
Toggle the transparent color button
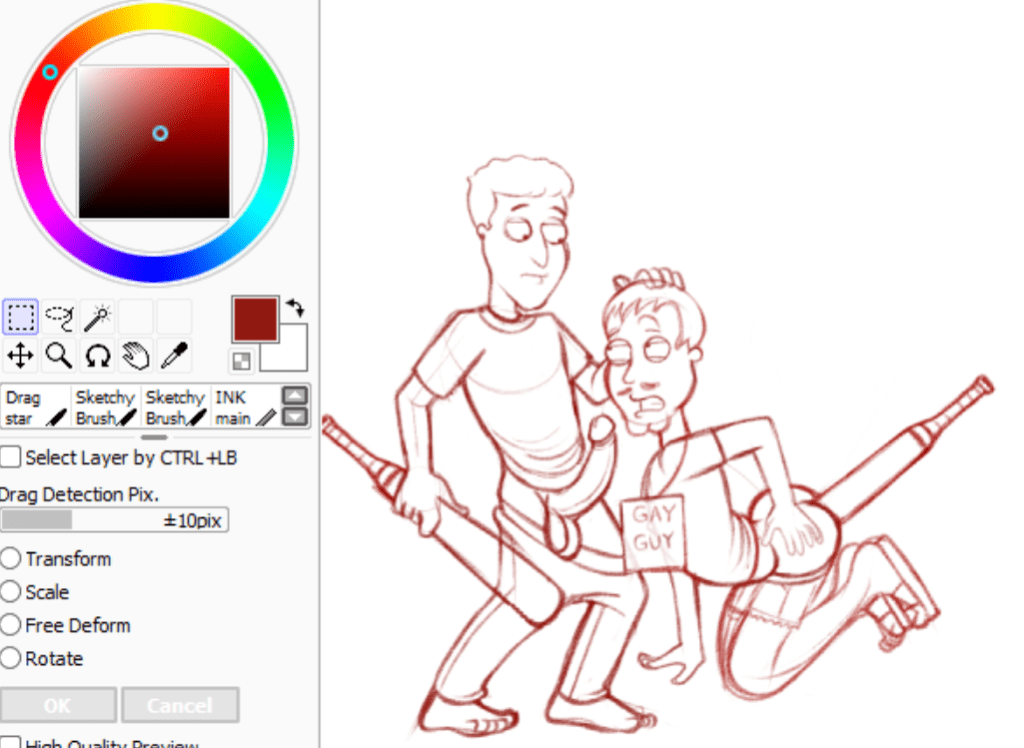point(241,360)
